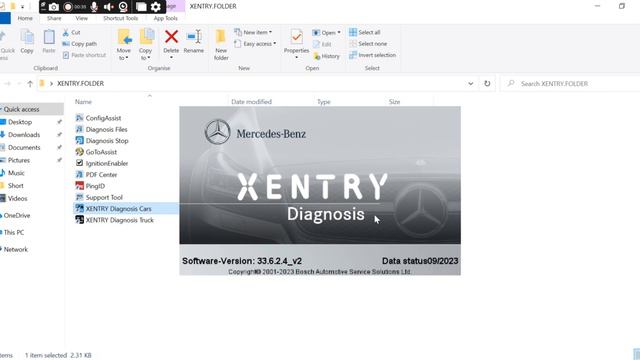Click Select none
The width and height of the screenshot is (640, 360).
tap(368, 44)
